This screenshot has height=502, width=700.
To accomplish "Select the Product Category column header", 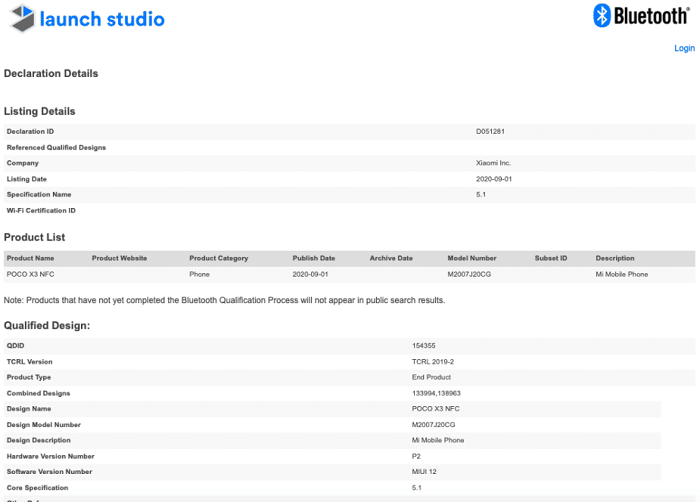I will coord(218,258).
